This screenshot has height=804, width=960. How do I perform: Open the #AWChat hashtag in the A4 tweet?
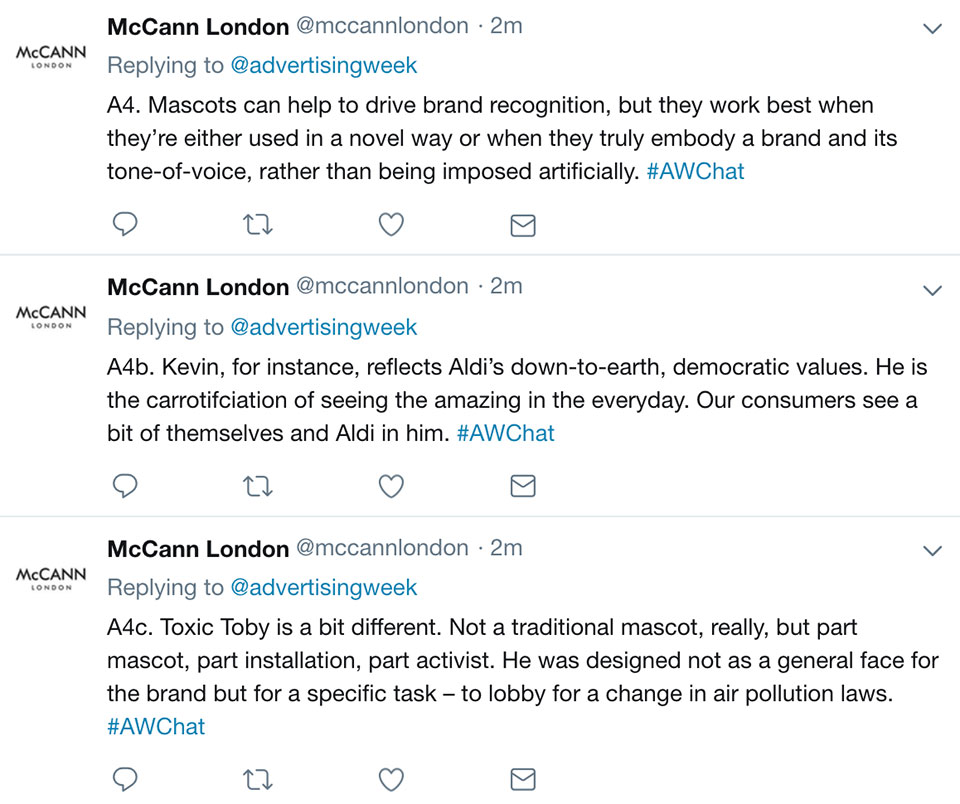point(696,171)
